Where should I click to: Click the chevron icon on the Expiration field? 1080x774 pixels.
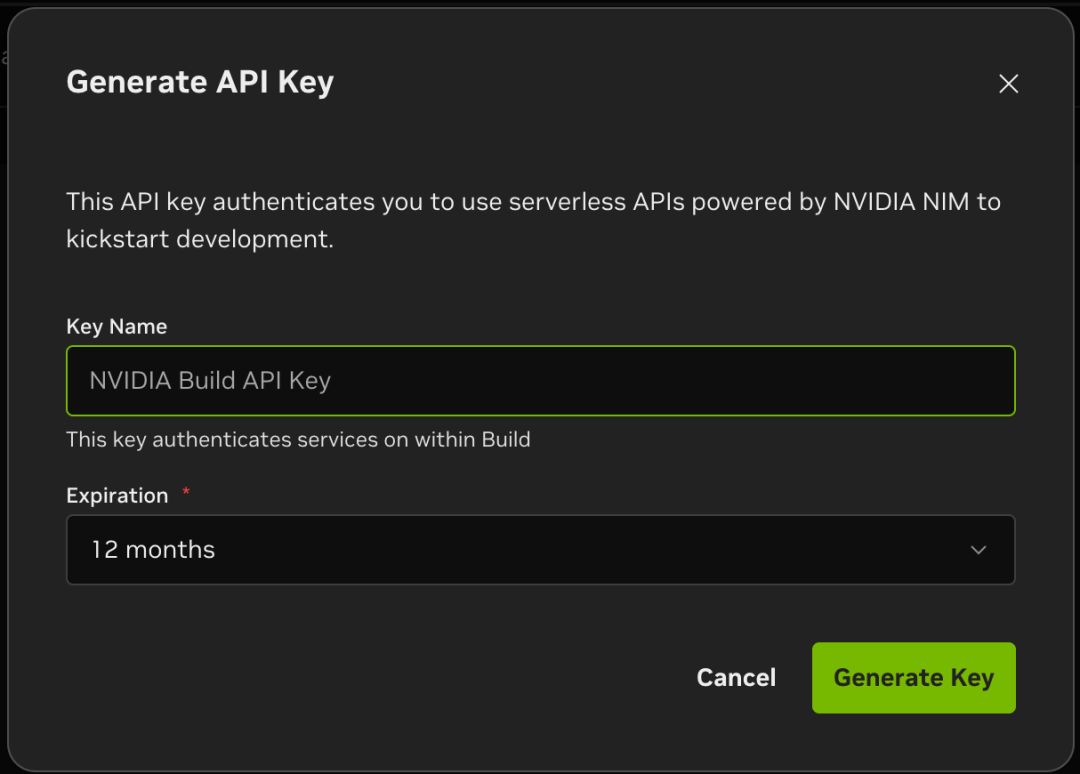coord(979,549)
